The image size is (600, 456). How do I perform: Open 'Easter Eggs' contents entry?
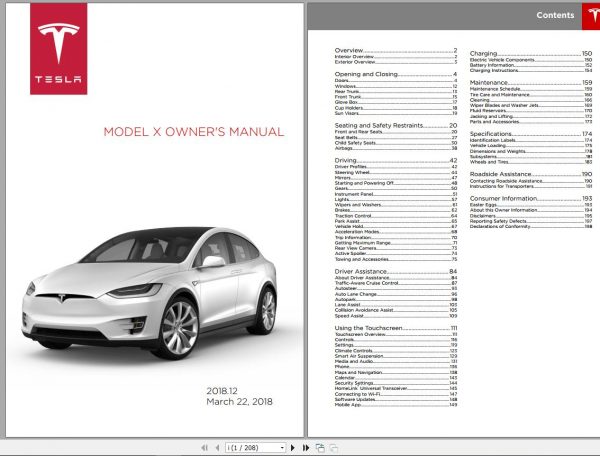pos(531,205)
